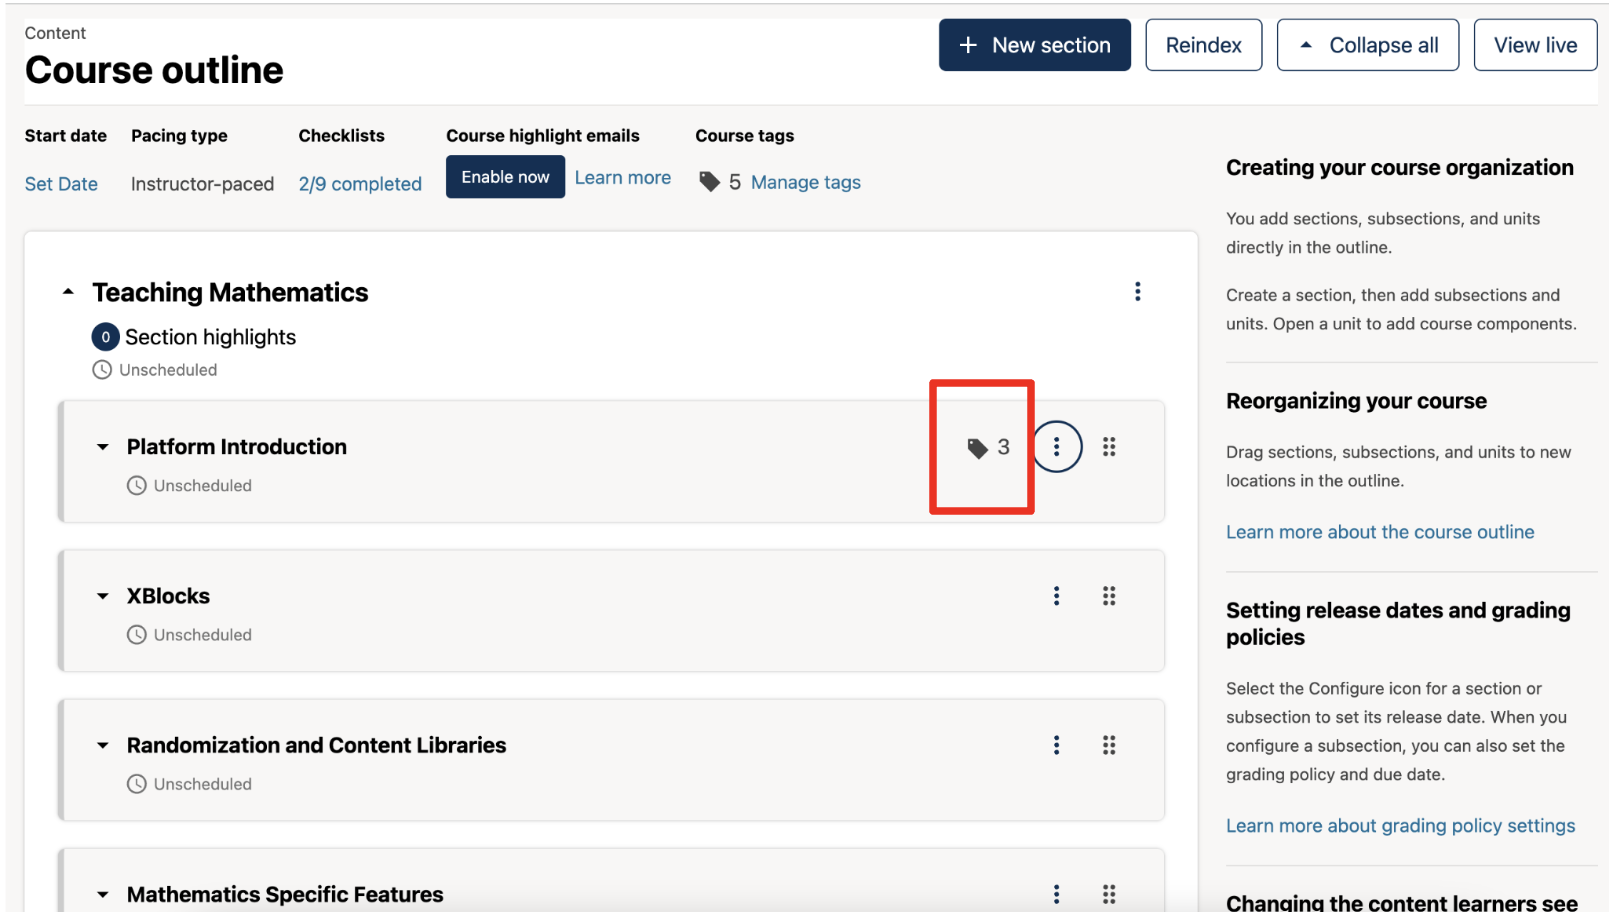The image size is (1609, 912).
Task: Open the Section highlights count badge
Action: (105, 337)
